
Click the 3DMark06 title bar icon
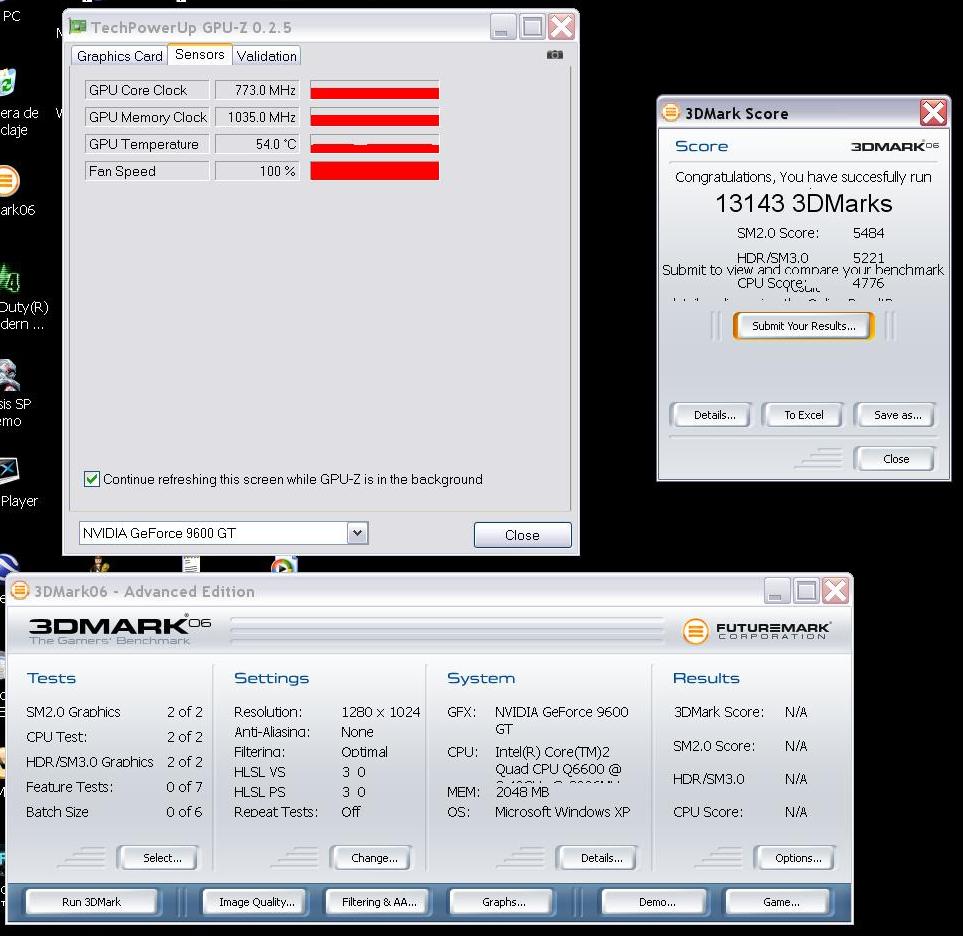pos(20,591)
